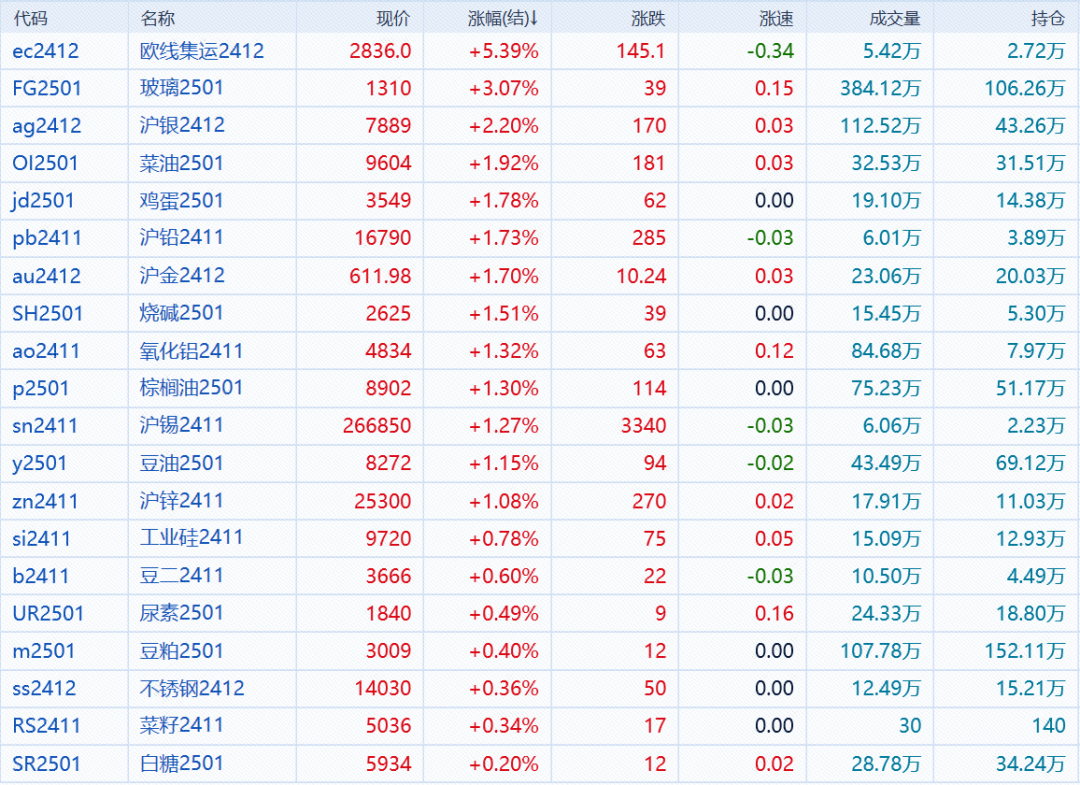
Task: Click the +5.39% change value
Action: pyautogui.click(x=503, y=51)
